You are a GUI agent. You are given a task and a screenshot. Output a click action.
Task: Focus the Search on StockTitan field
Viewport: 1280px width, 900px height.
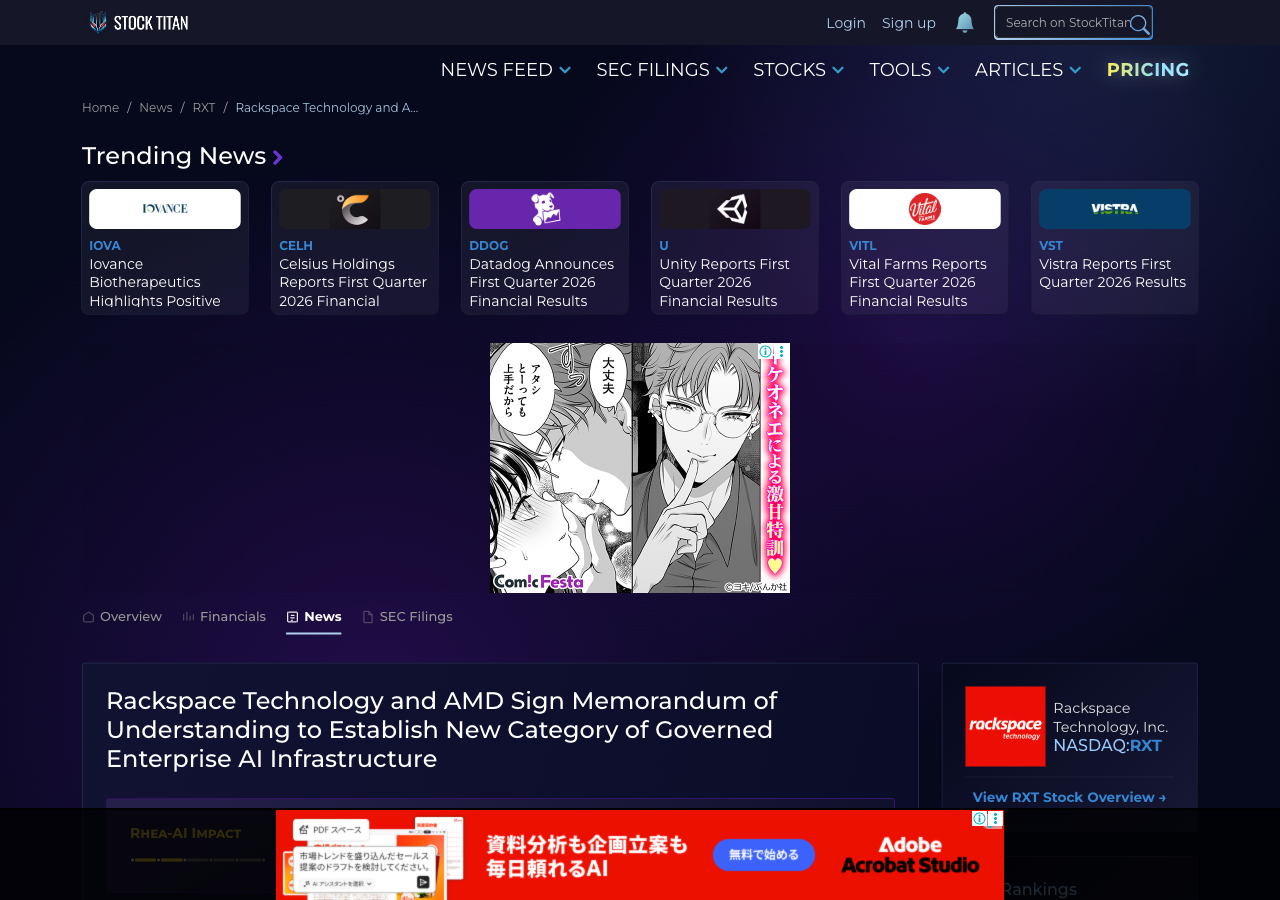1073,22
